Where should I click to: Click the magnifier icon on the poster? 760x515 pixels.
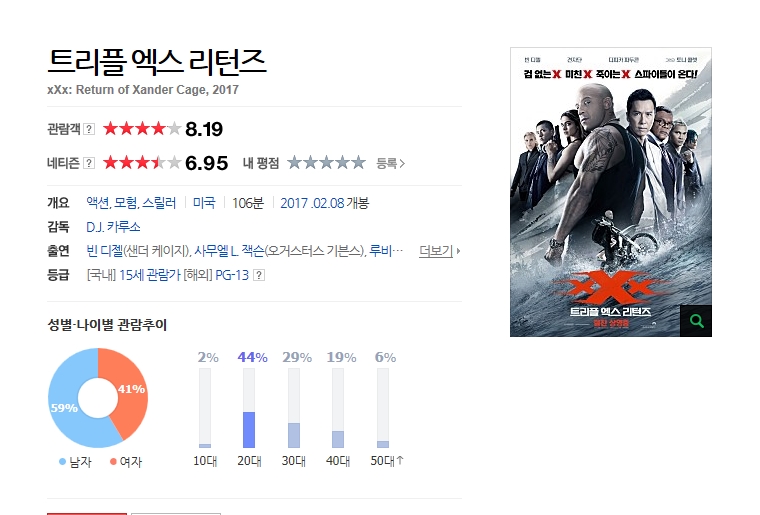point(696,321)
